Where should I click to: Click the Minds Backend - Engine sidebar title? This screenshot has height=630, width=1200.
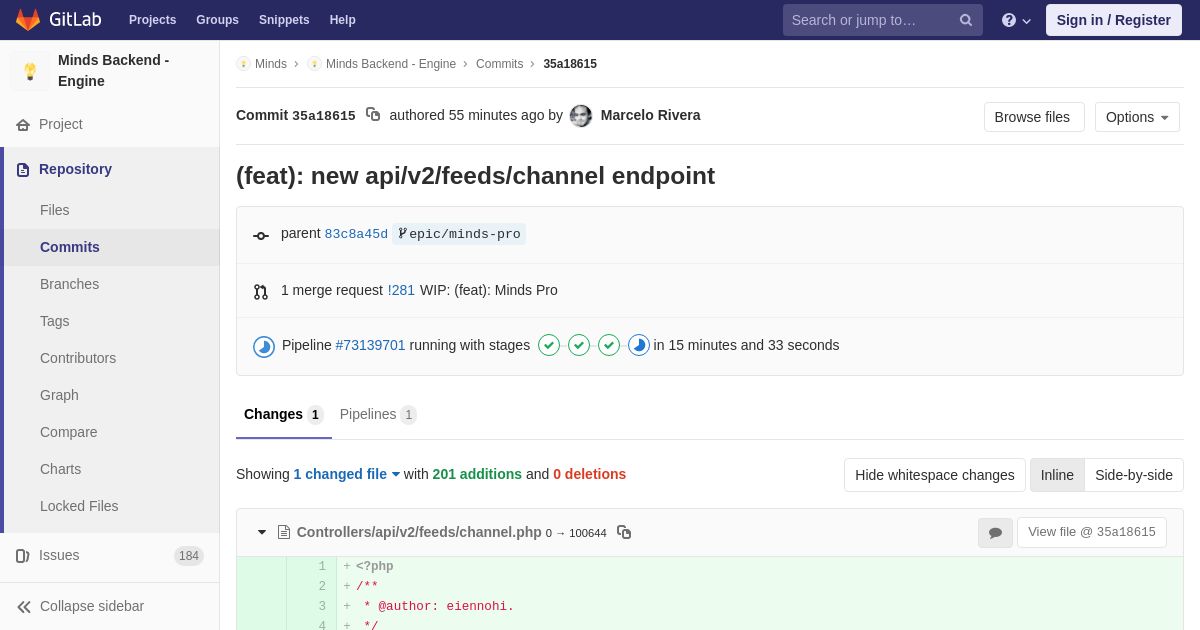pos(114,71)
